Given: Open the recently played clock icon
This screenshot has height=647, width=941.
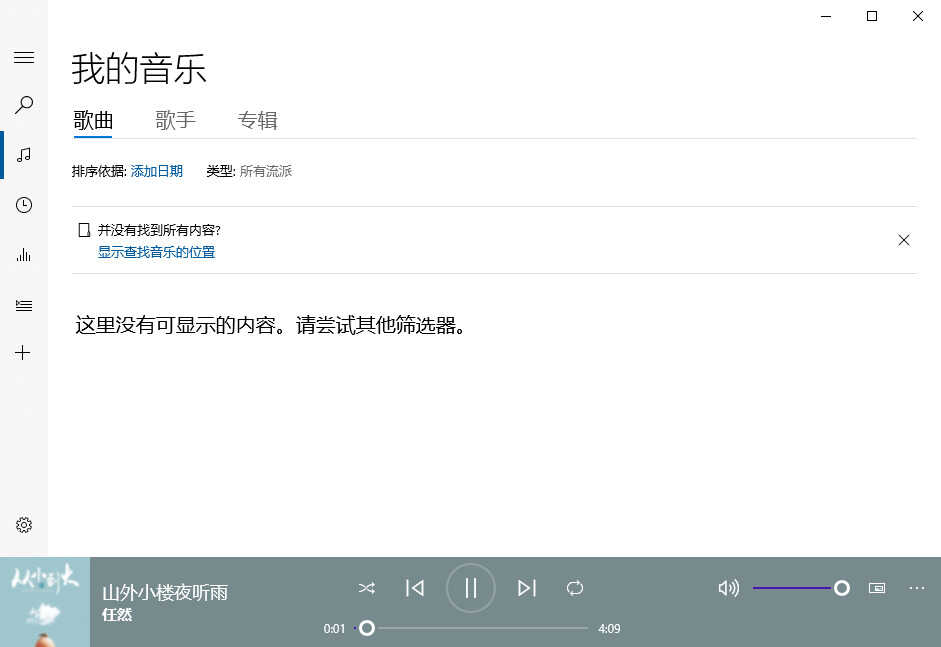Looking at the screenshot, I should [24, 205].
